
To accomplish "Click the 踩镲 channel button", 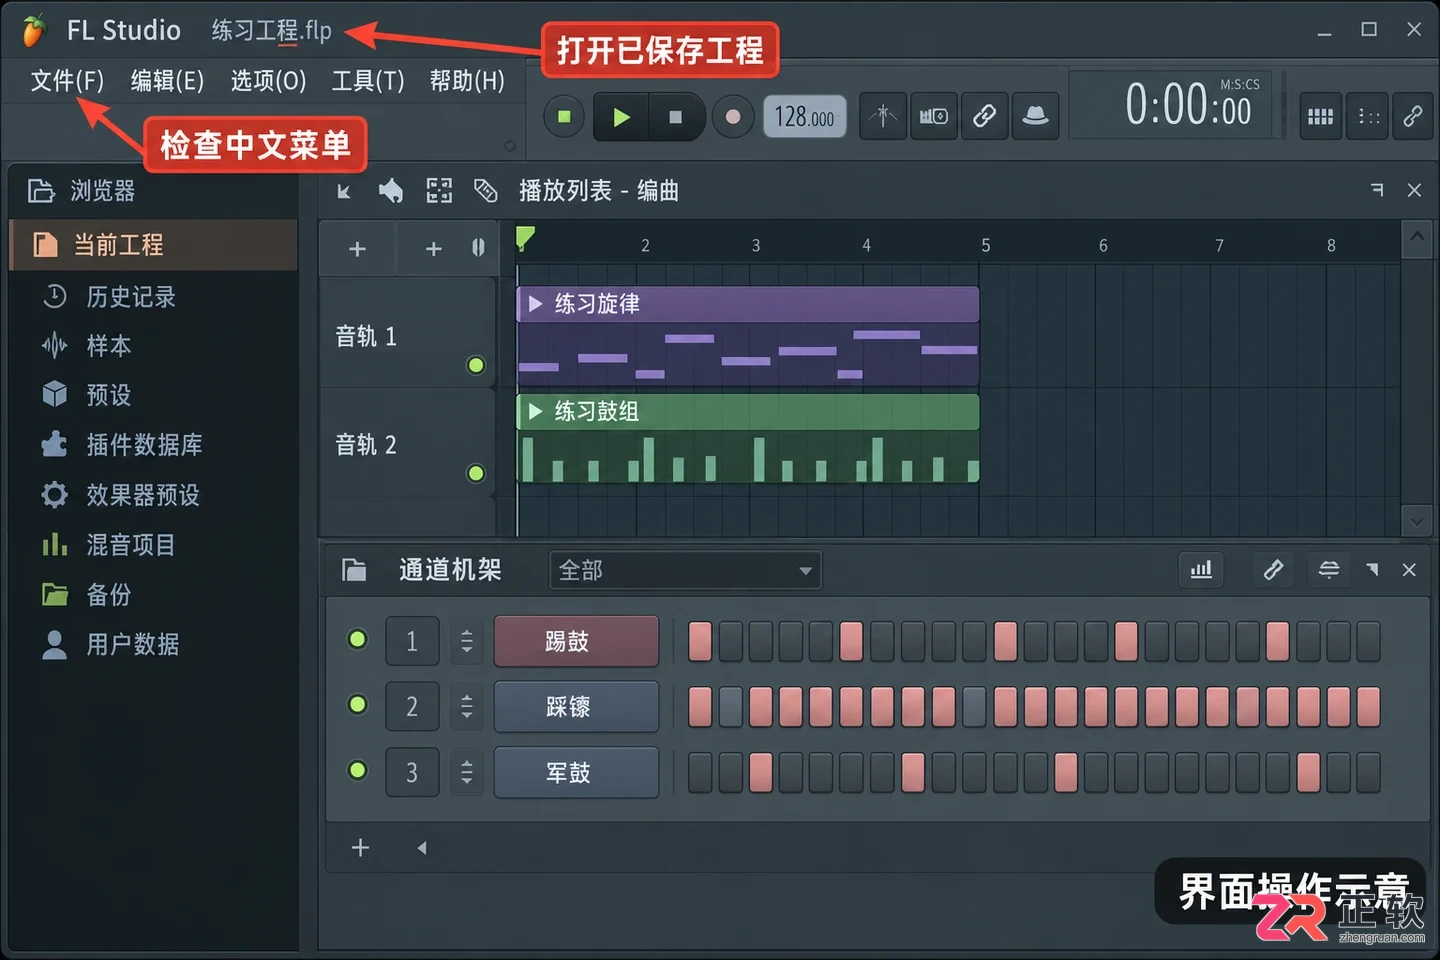I will tap(576, 707).
